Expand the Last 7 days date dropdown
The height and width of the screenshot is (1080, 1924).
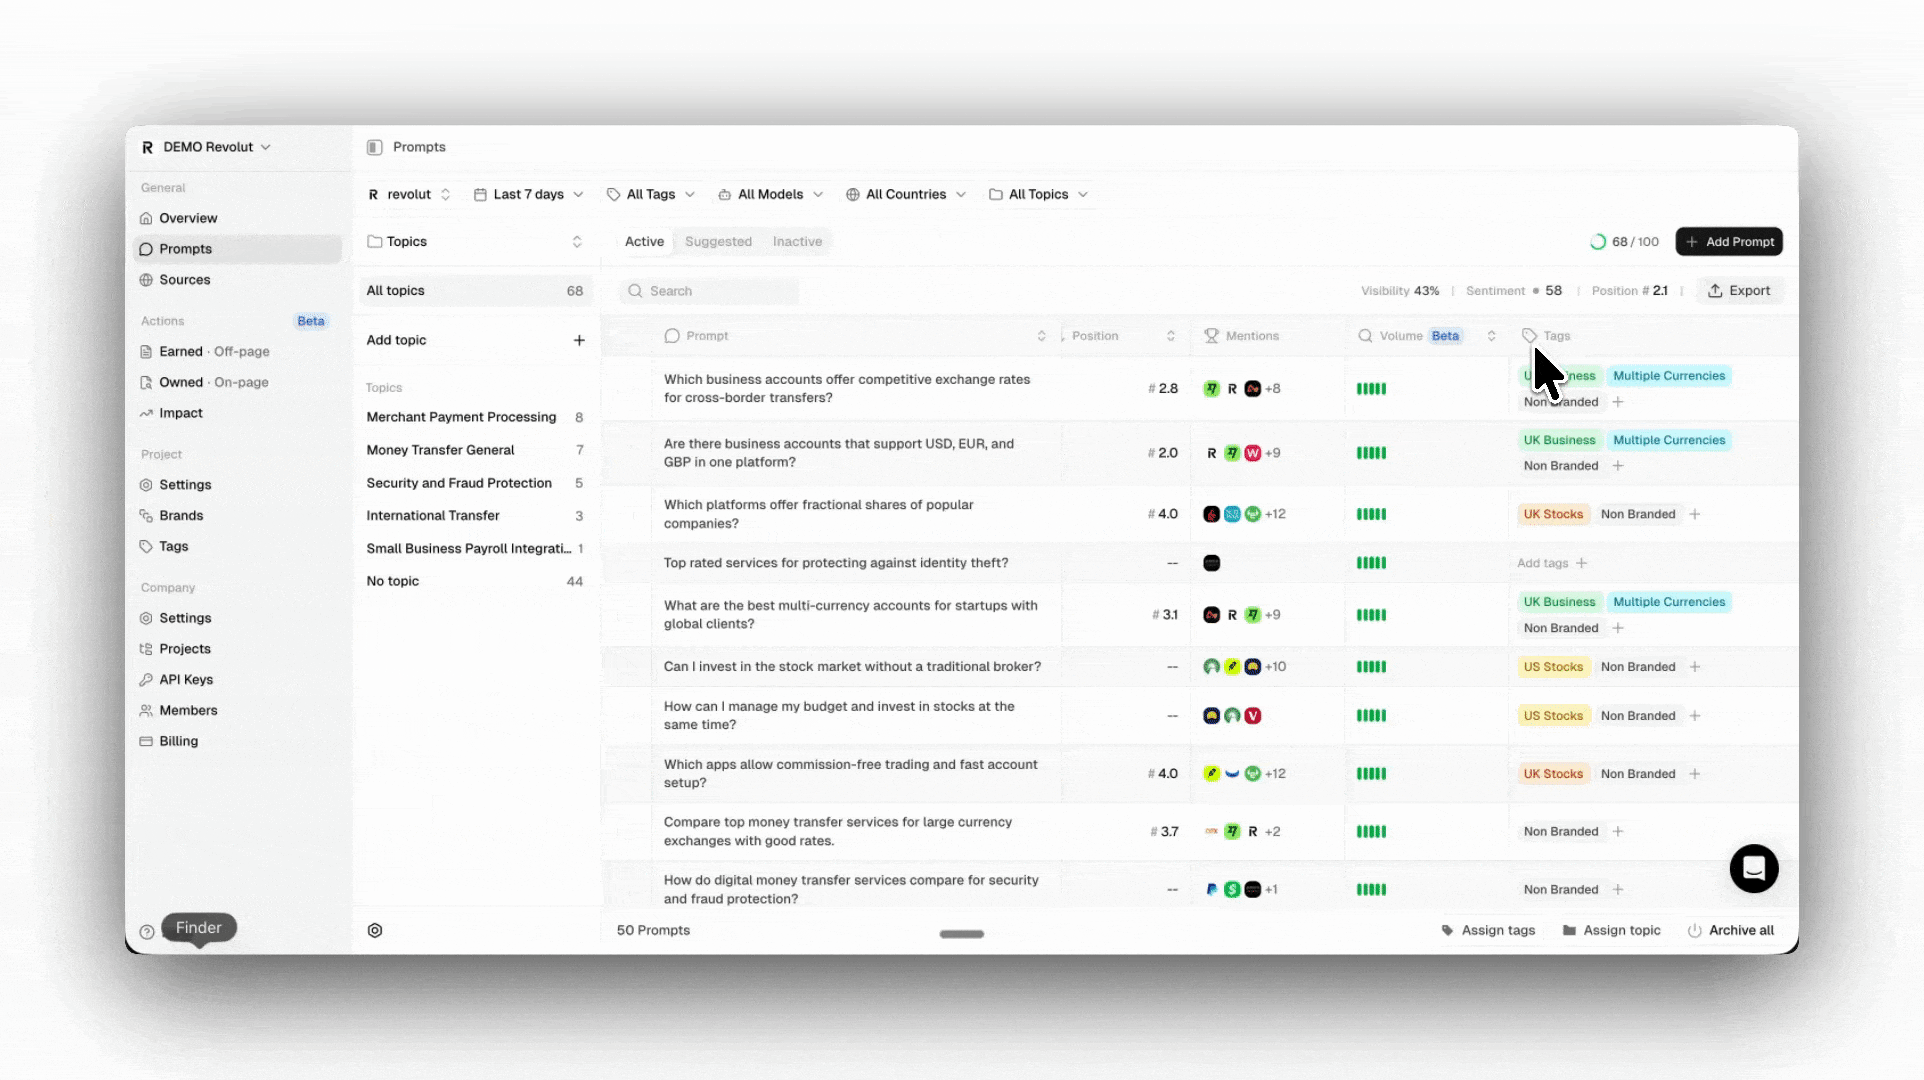[529, 194]
